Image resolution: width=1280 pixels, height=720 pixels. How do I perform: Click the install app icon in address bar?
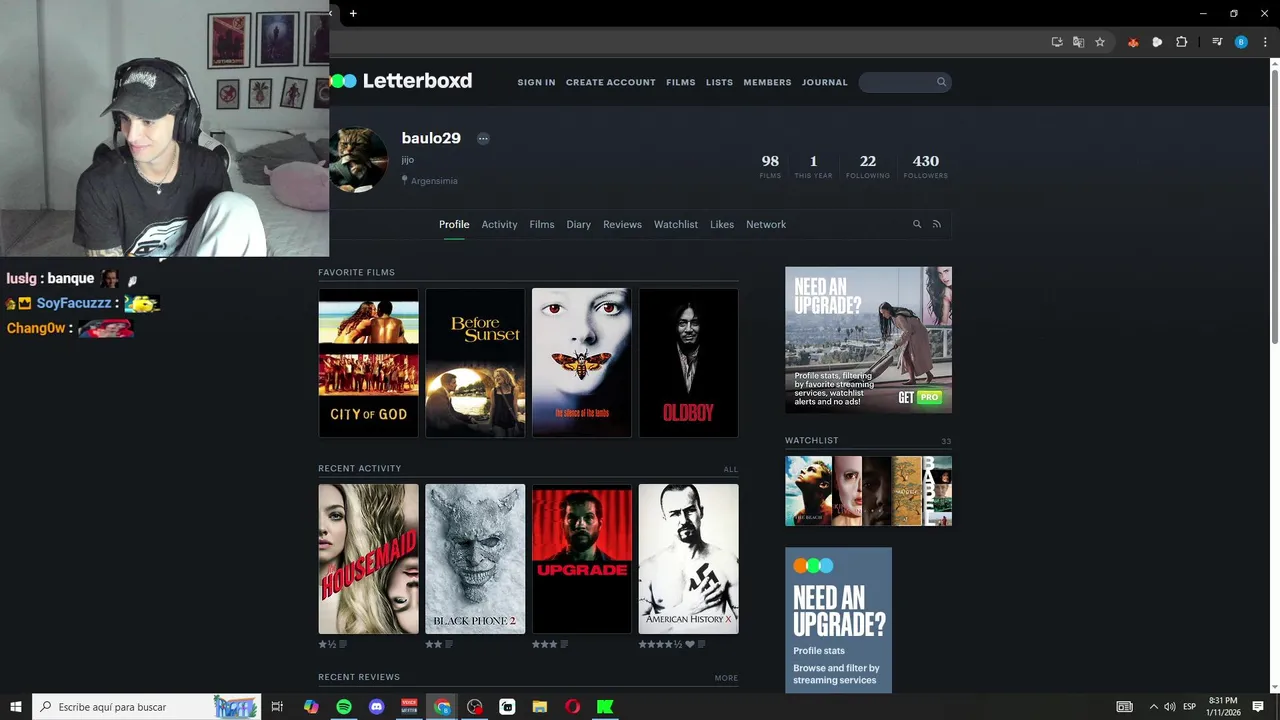pyautogui.click(x=1057, y=42)
